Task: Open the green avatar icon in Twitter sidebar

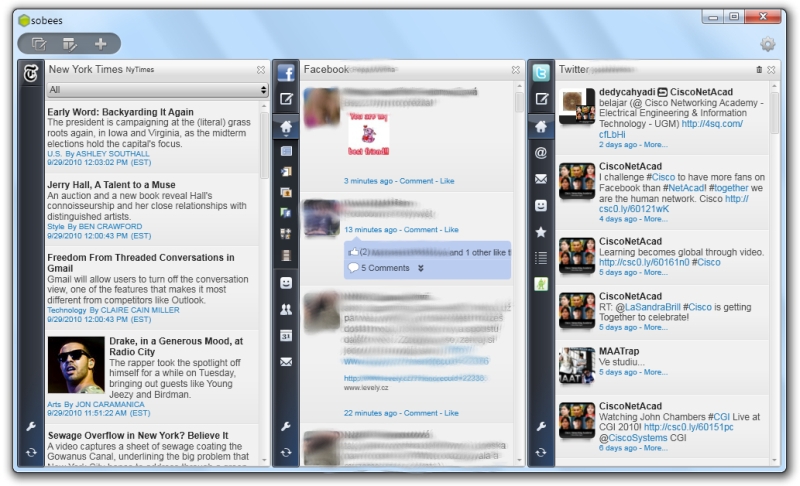Action: click(x=541, y=284)
